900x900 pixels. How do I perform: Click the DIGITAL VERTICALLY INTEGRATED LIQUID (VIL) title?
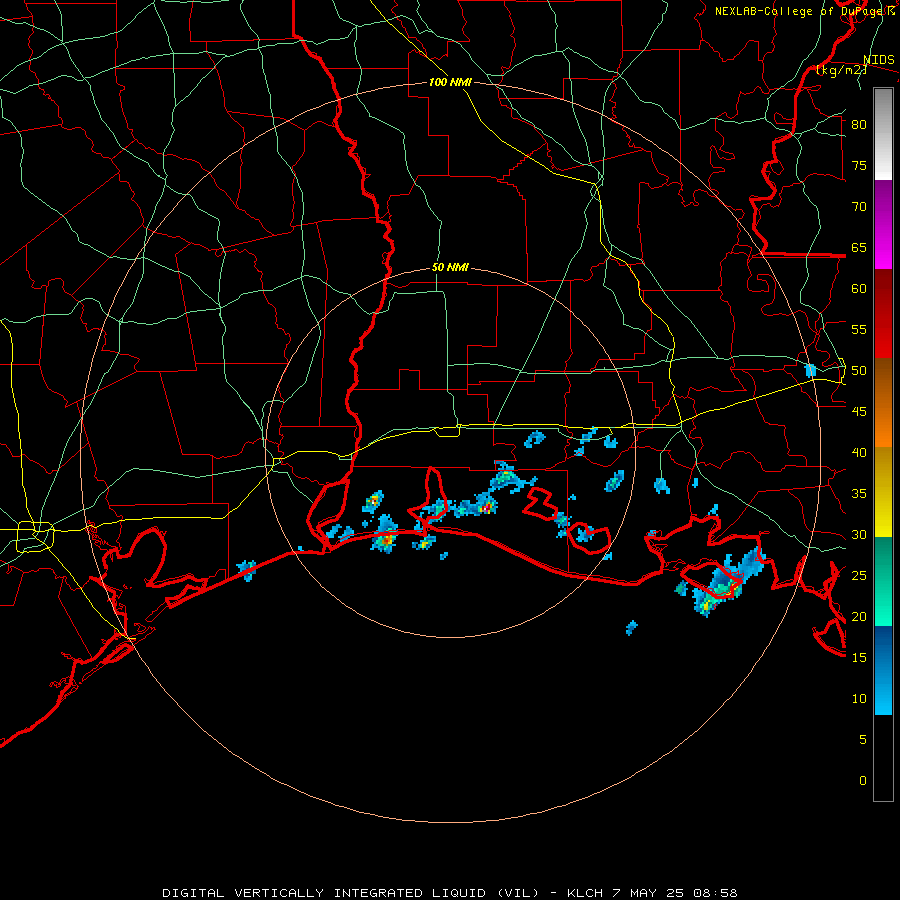pos(351,893)
